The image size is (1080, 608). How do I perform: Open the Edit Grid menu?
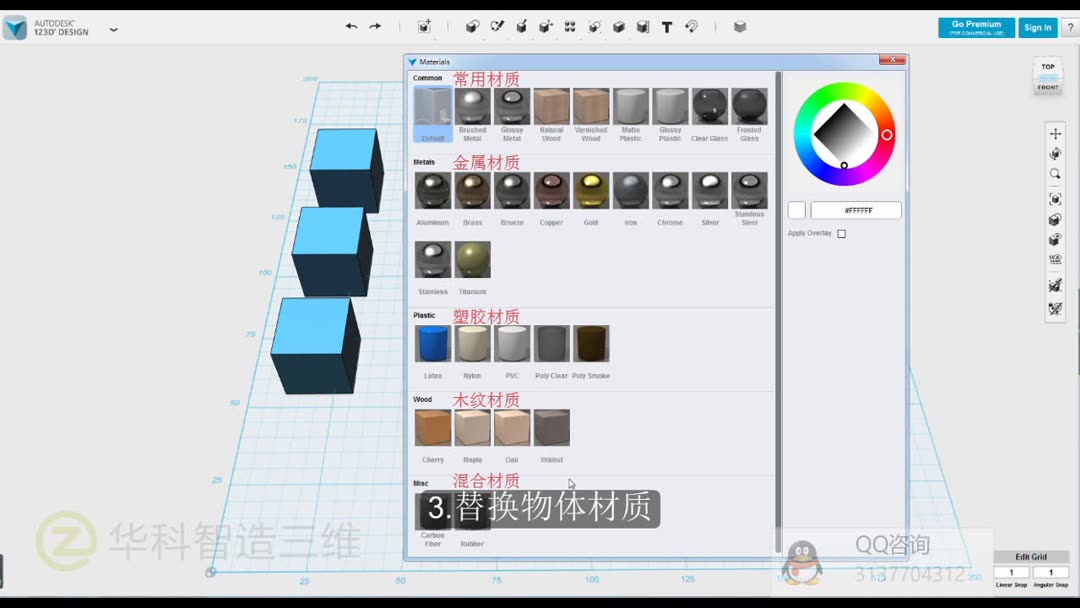coord(1031,556)
